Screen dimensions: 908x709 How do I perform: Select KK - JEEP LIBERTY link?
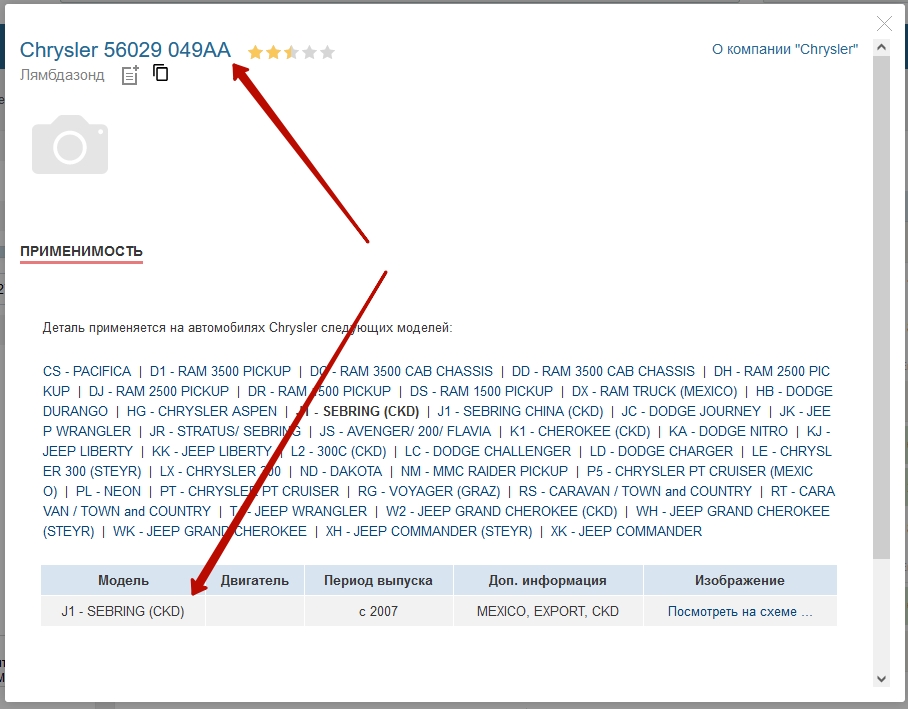click(211, 451)
